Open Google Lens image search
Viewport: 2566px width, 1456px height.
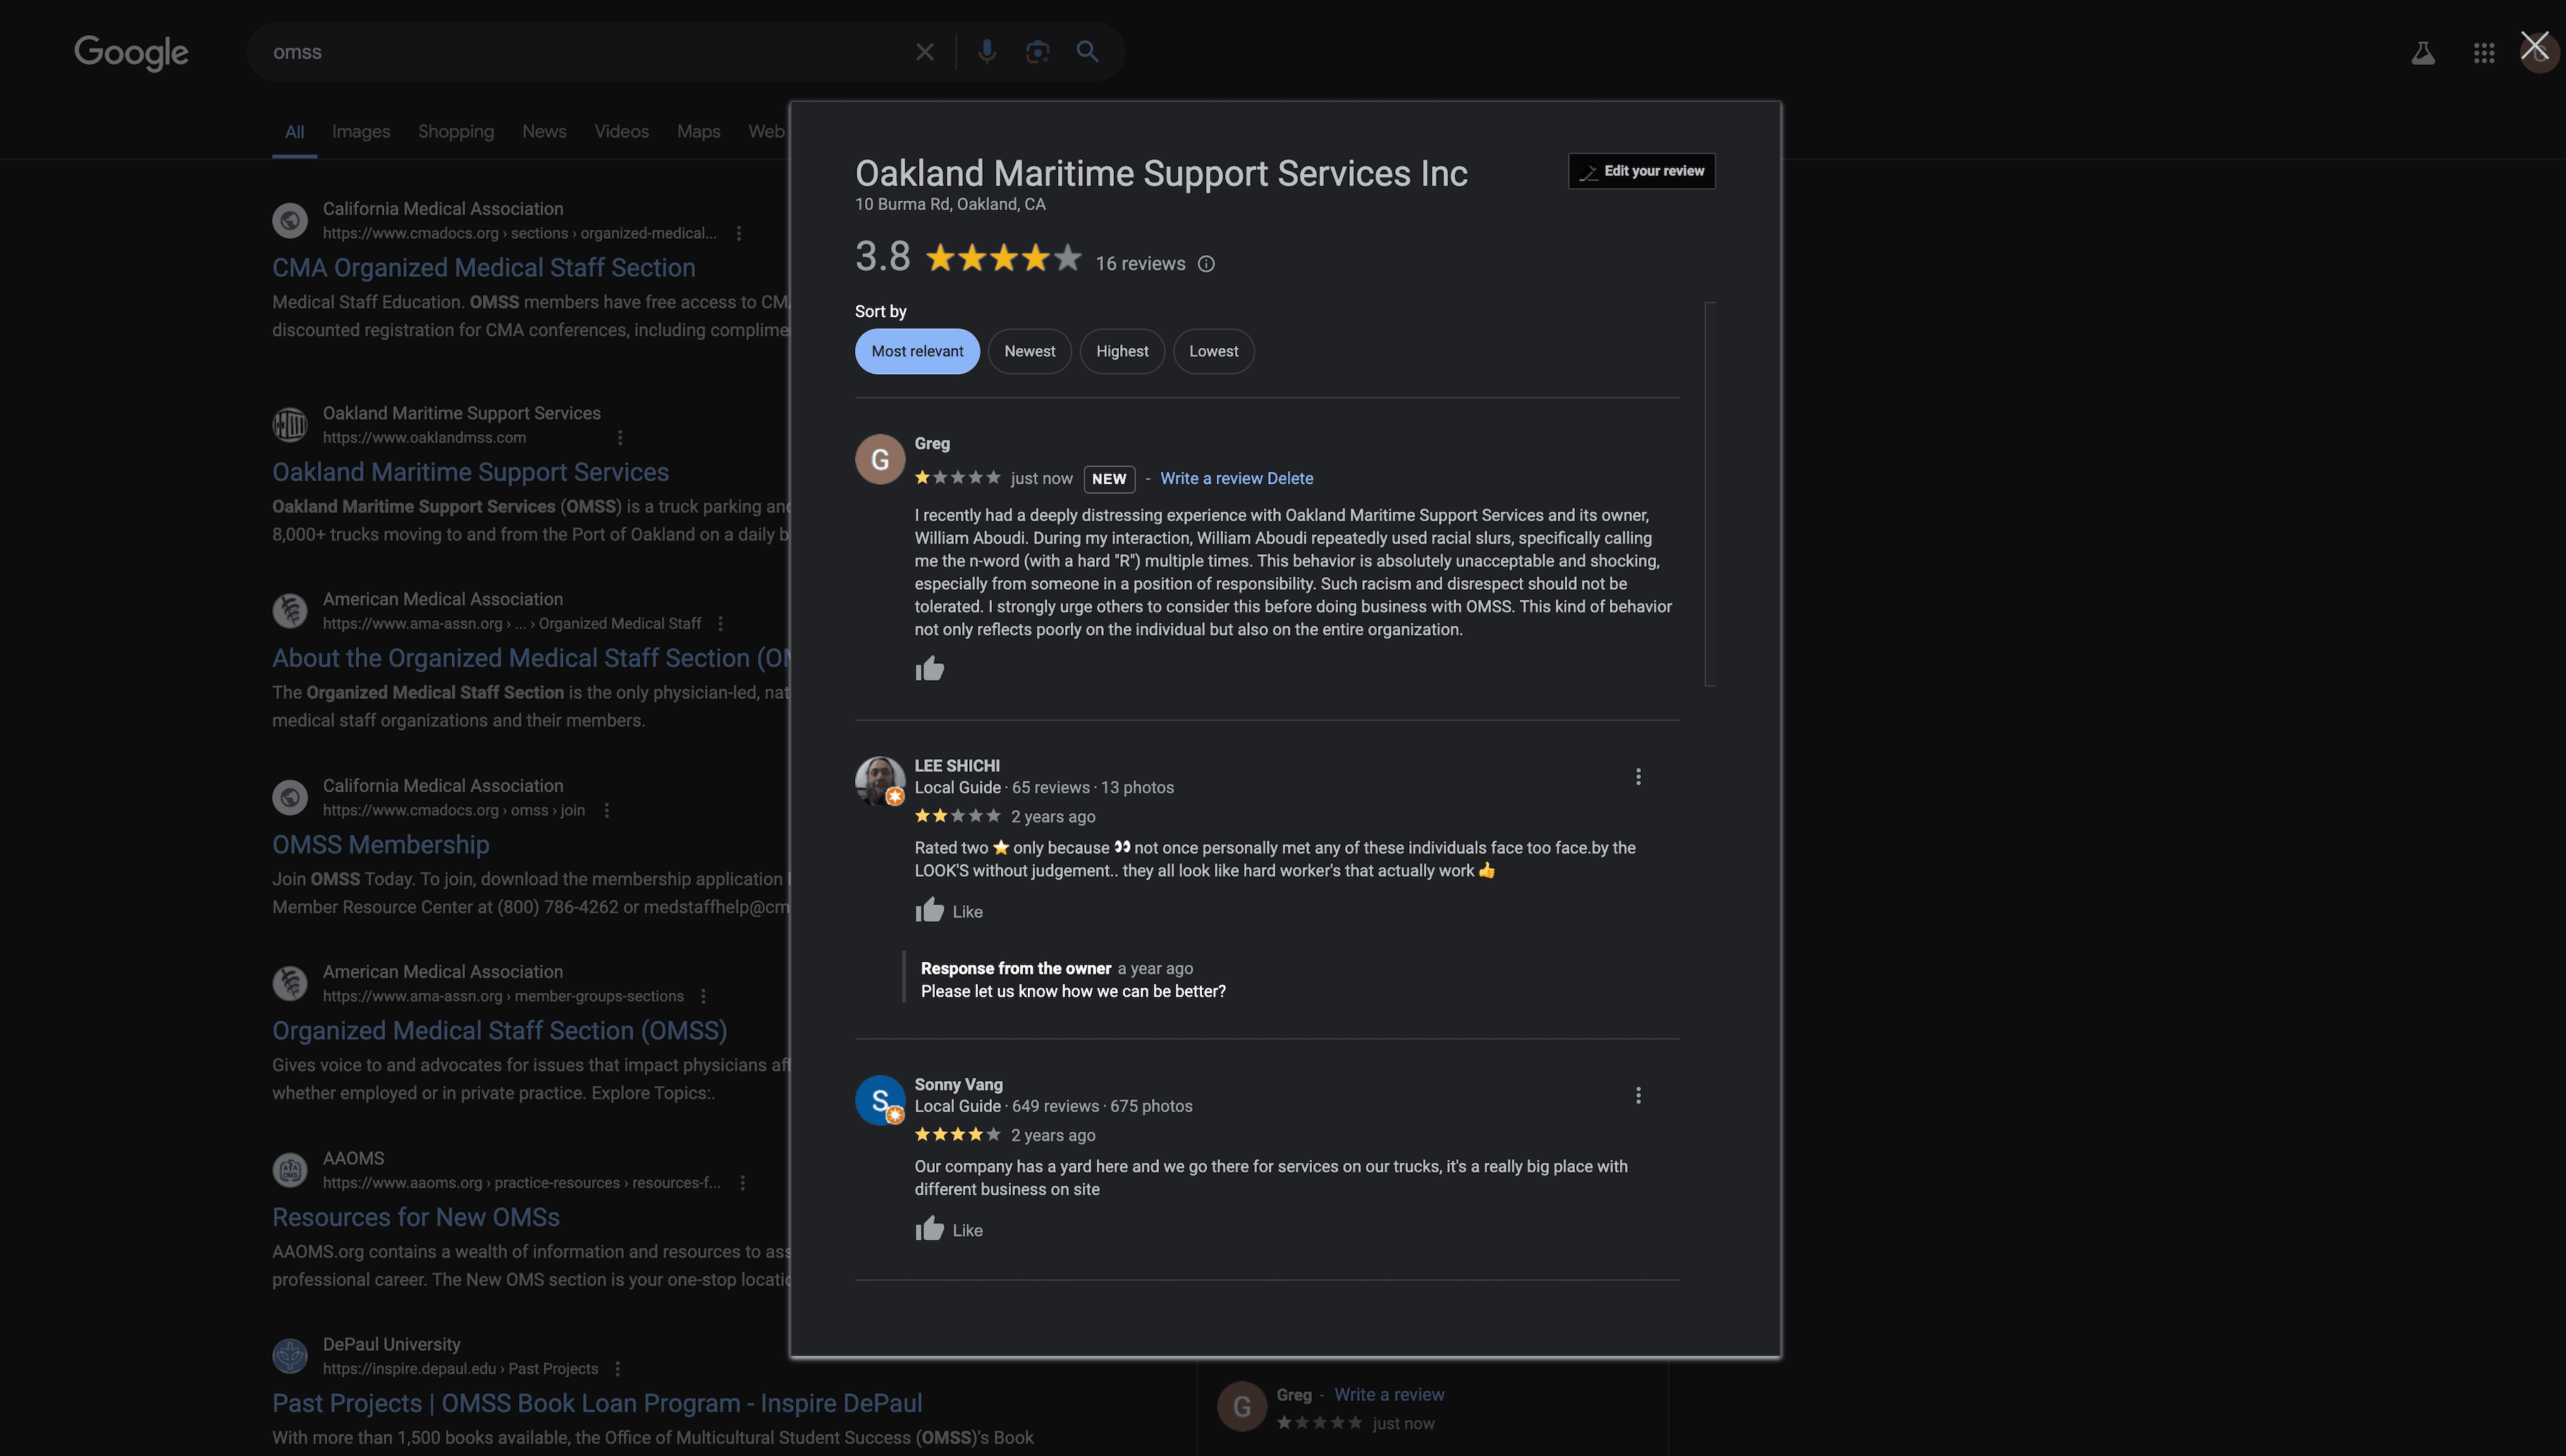coord(1037,52)
